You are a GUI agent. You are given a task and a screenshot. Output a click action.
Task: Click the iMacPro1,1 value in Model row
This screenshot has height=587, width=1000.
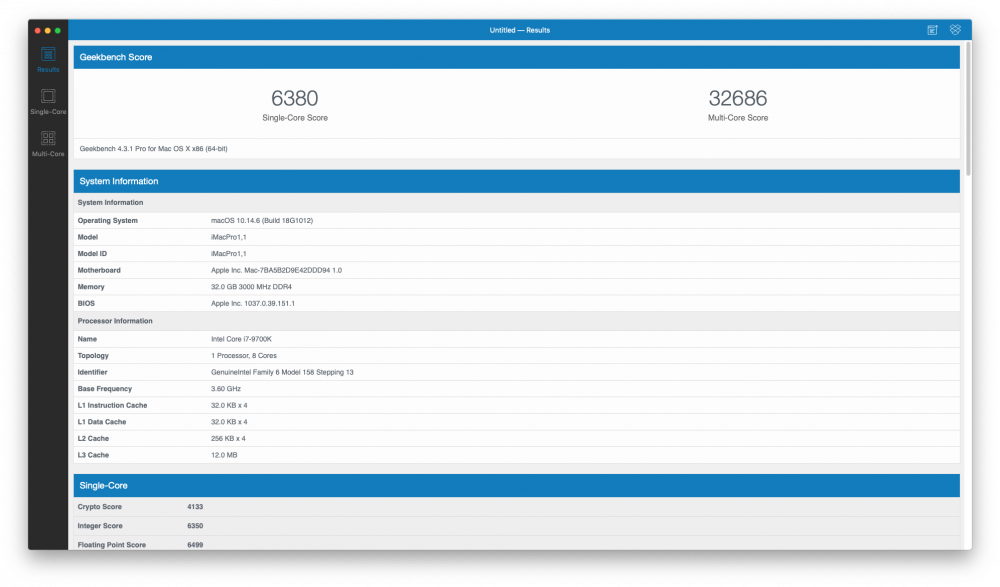pyautogui.click(x=229, y=237)
